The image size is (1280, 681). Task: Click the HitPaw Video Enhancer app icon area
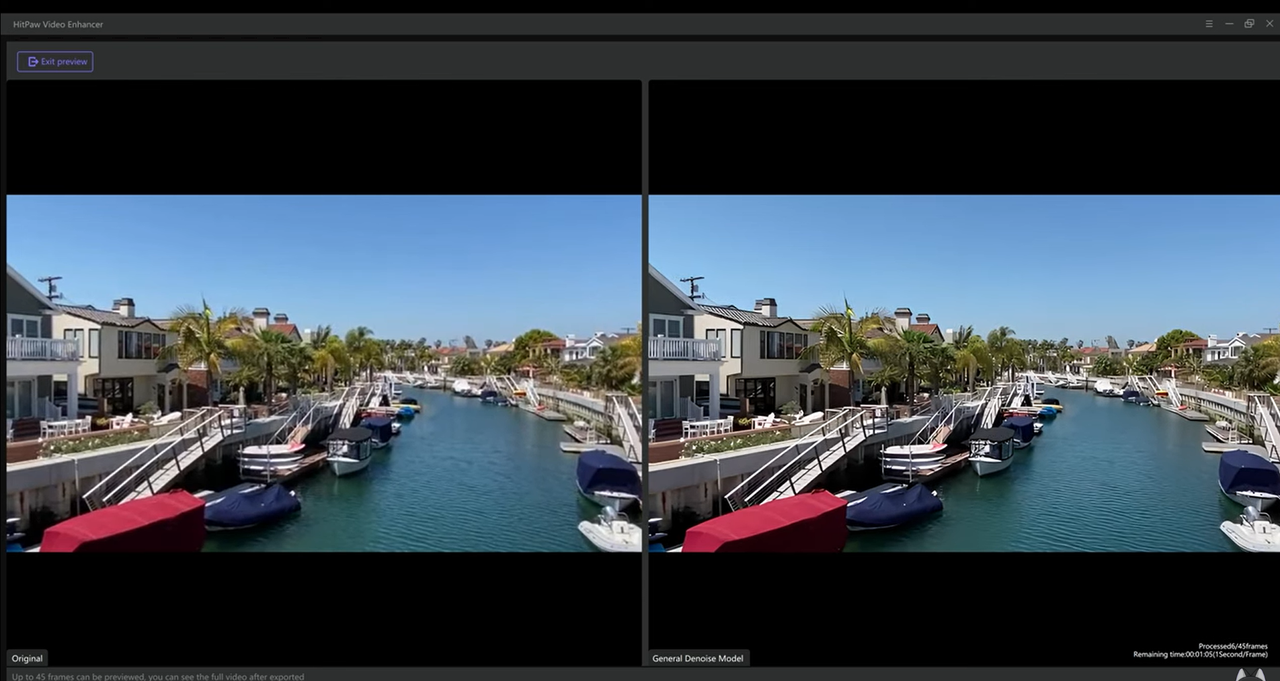[x=8, y=23]
